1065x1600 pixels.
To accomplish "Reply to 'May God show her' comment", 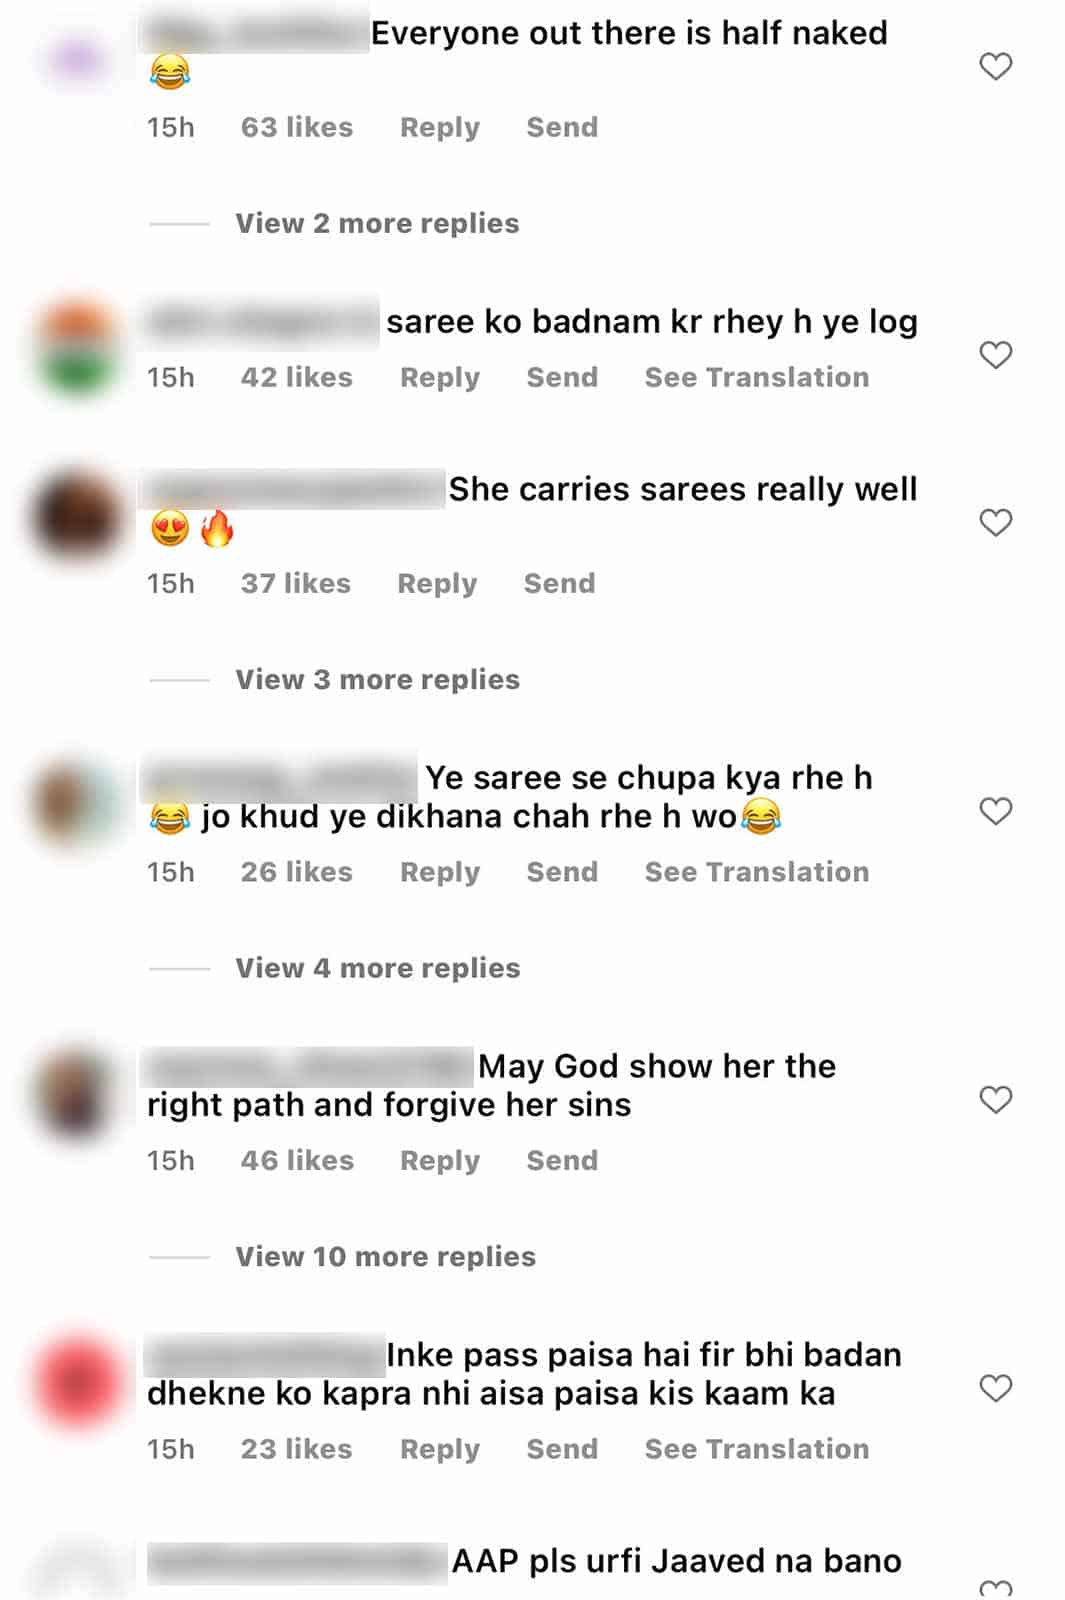I will point(440,1161).
